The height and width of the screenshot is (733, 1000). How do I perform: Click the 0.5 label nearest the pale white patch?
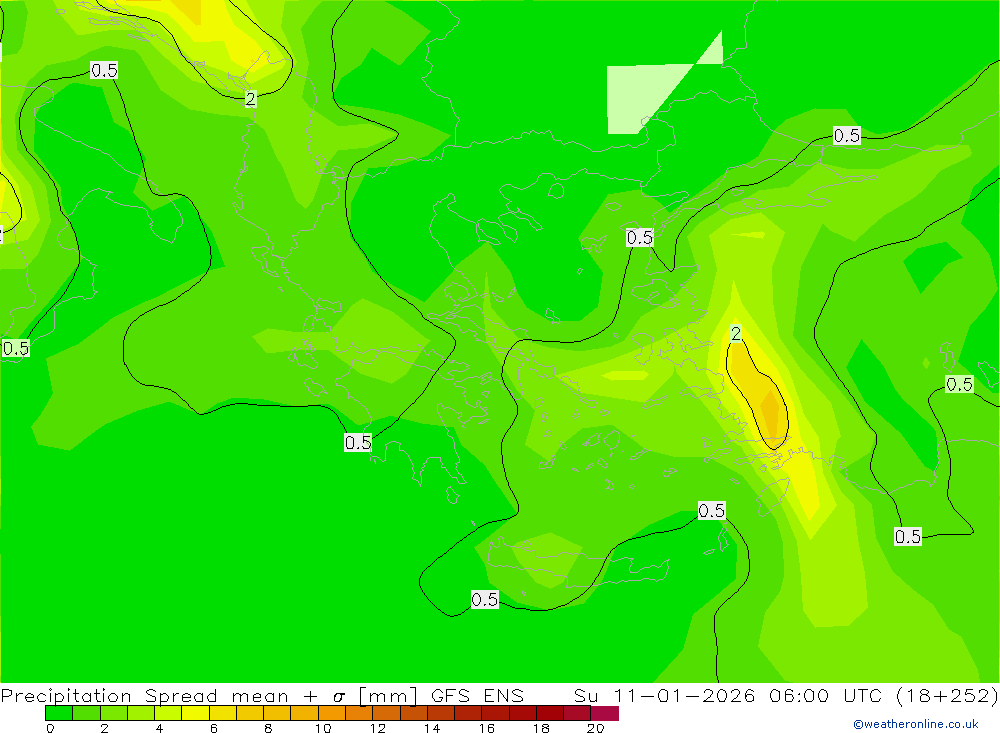(x=640, y=238)
